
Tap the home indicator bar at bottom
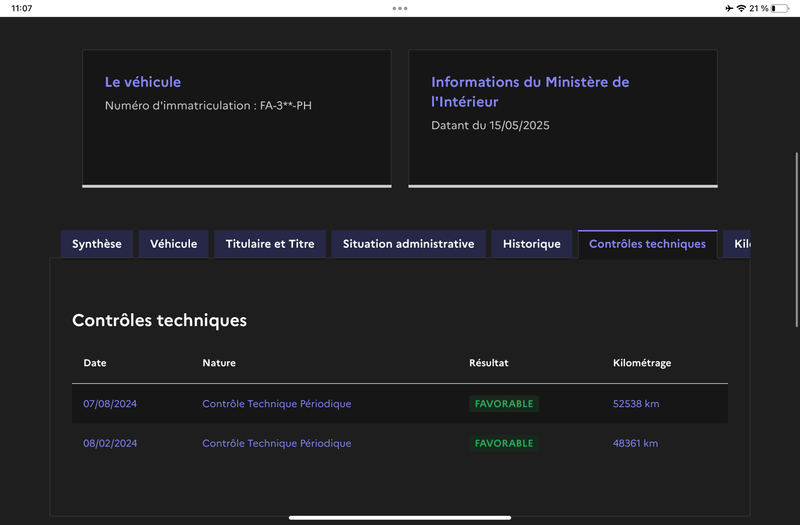(400, 518)
